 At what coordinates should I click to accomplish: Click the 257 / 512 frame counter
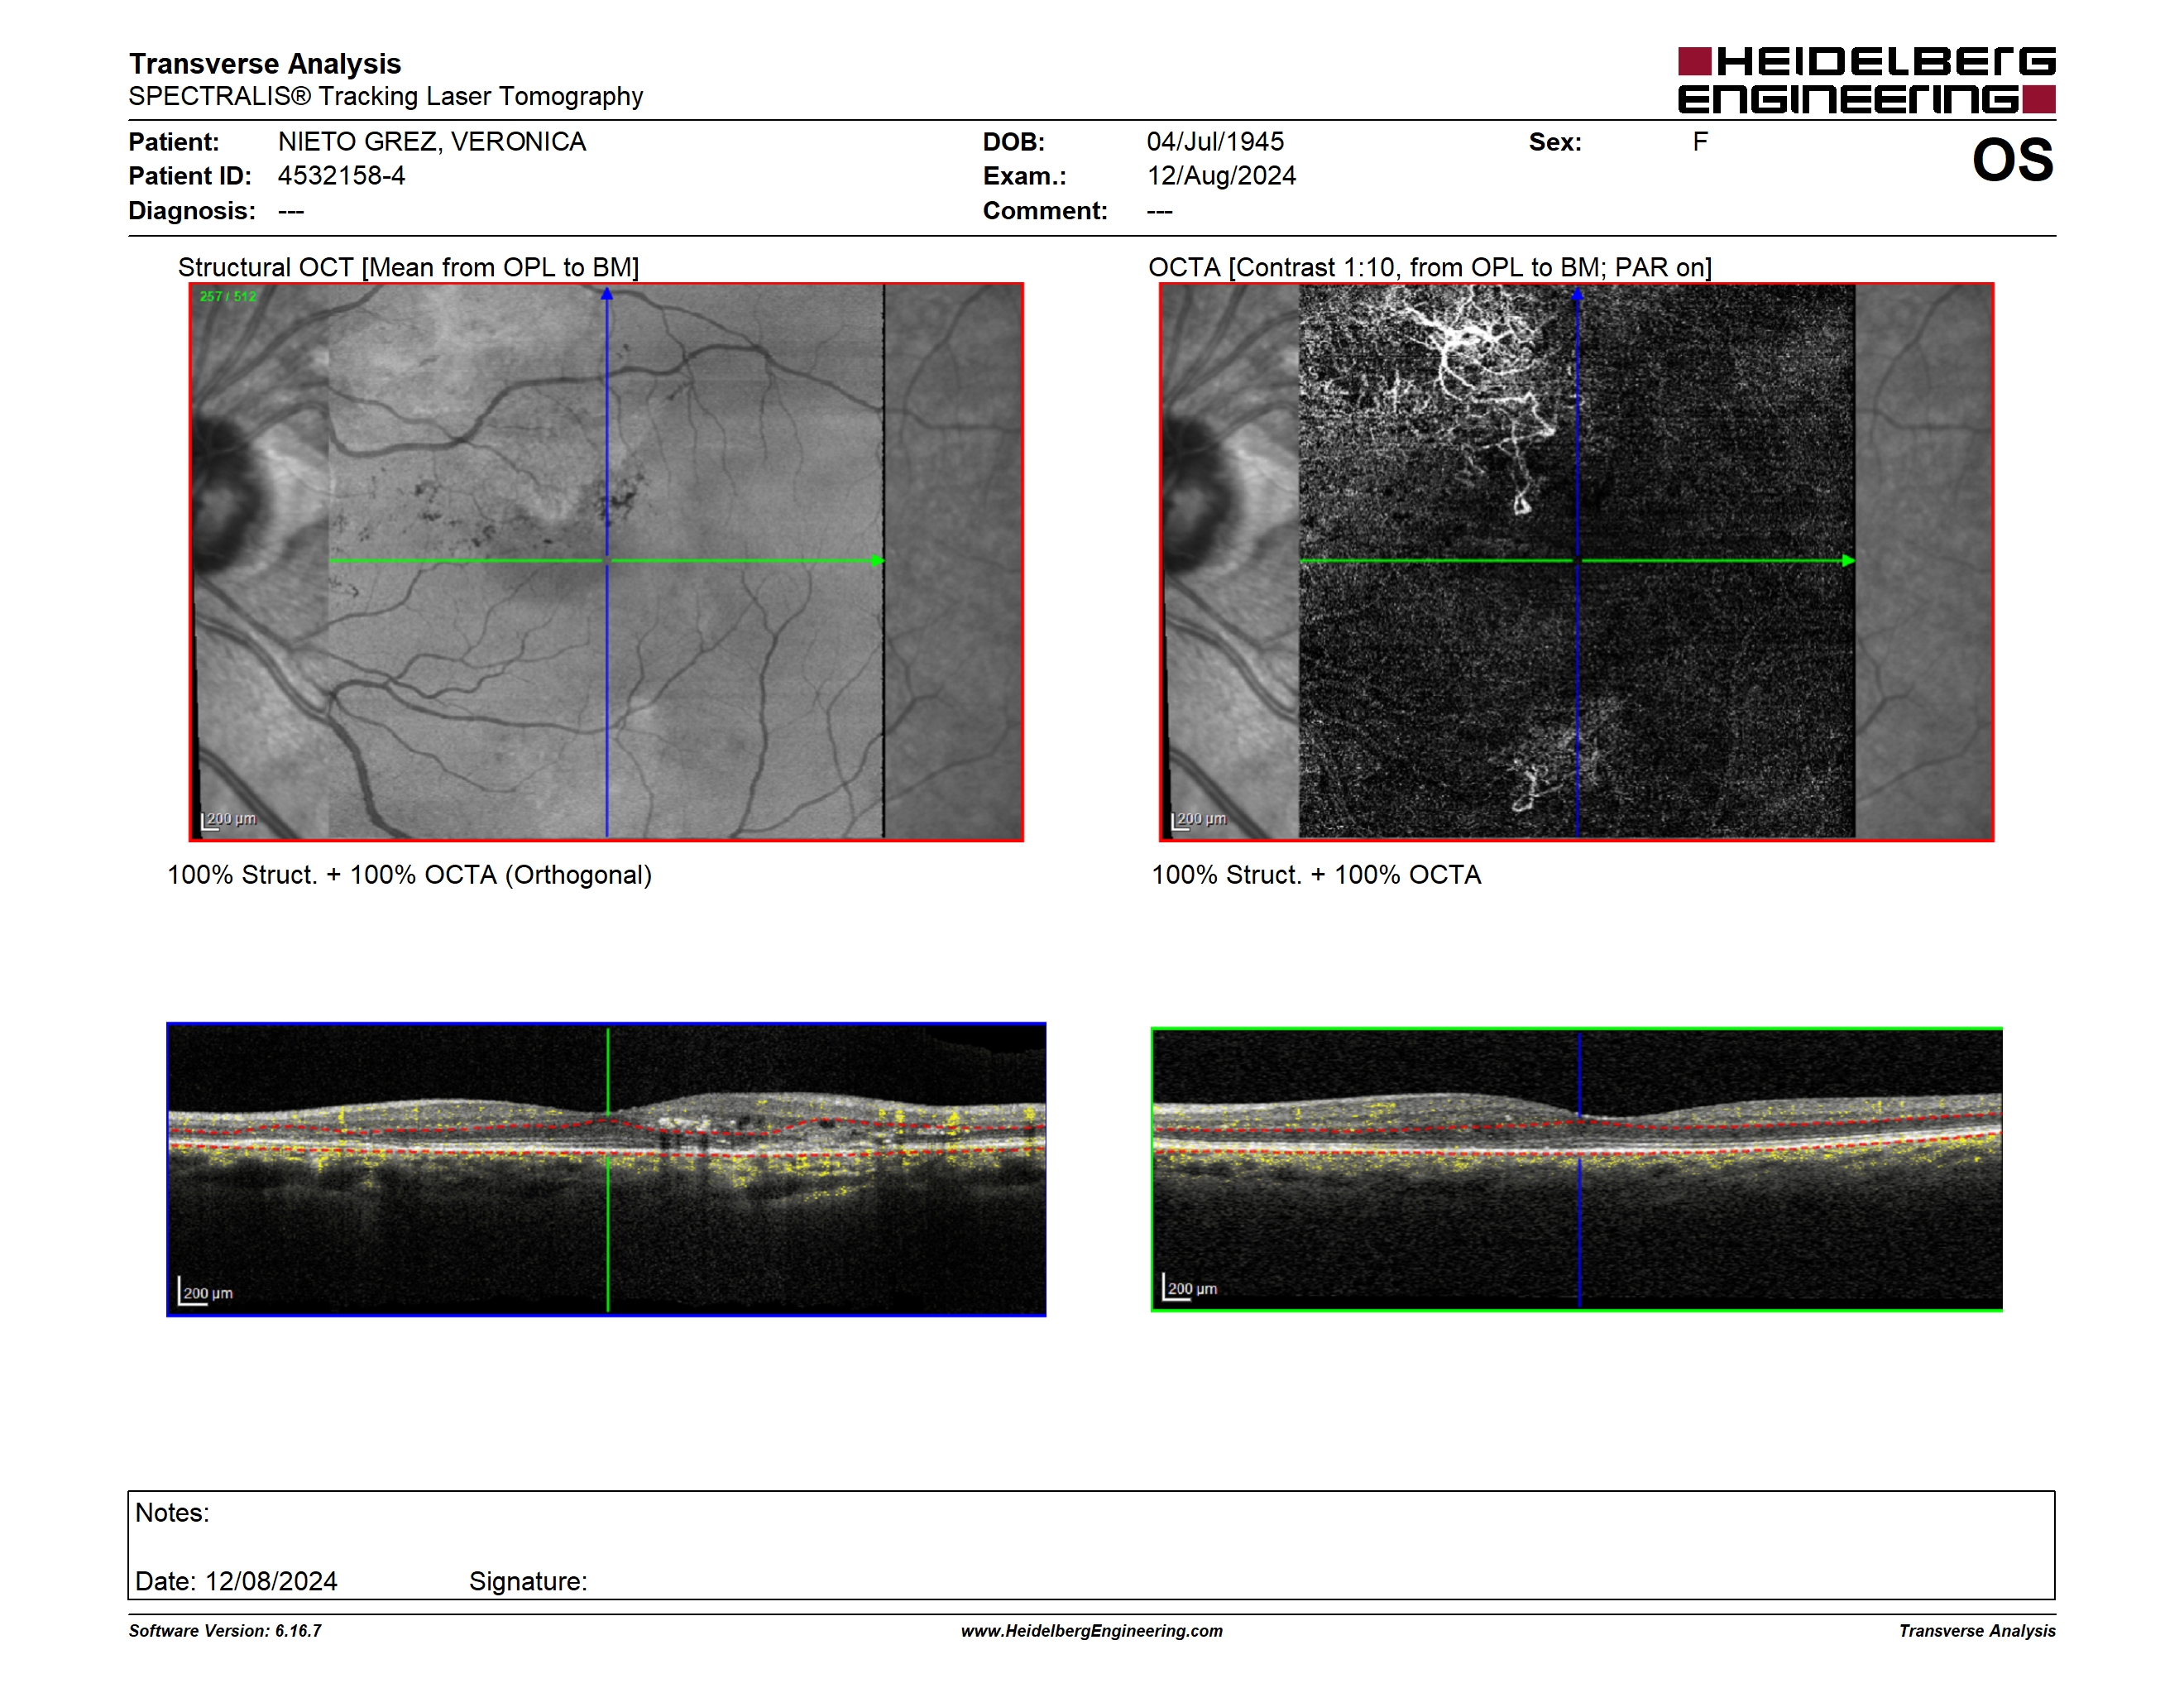click(x=228, y=296)
